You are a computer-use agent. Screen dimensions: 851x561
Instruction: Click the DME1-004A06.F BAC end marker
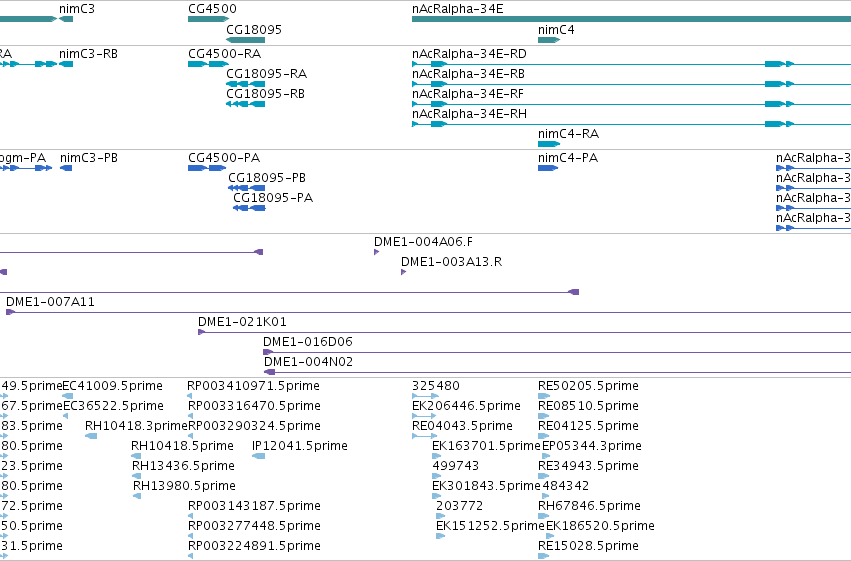[376, 252]
